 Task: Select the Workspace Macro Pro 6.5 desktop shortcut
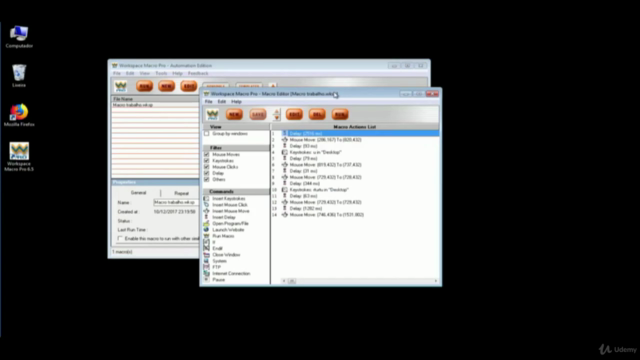(19, 157)
